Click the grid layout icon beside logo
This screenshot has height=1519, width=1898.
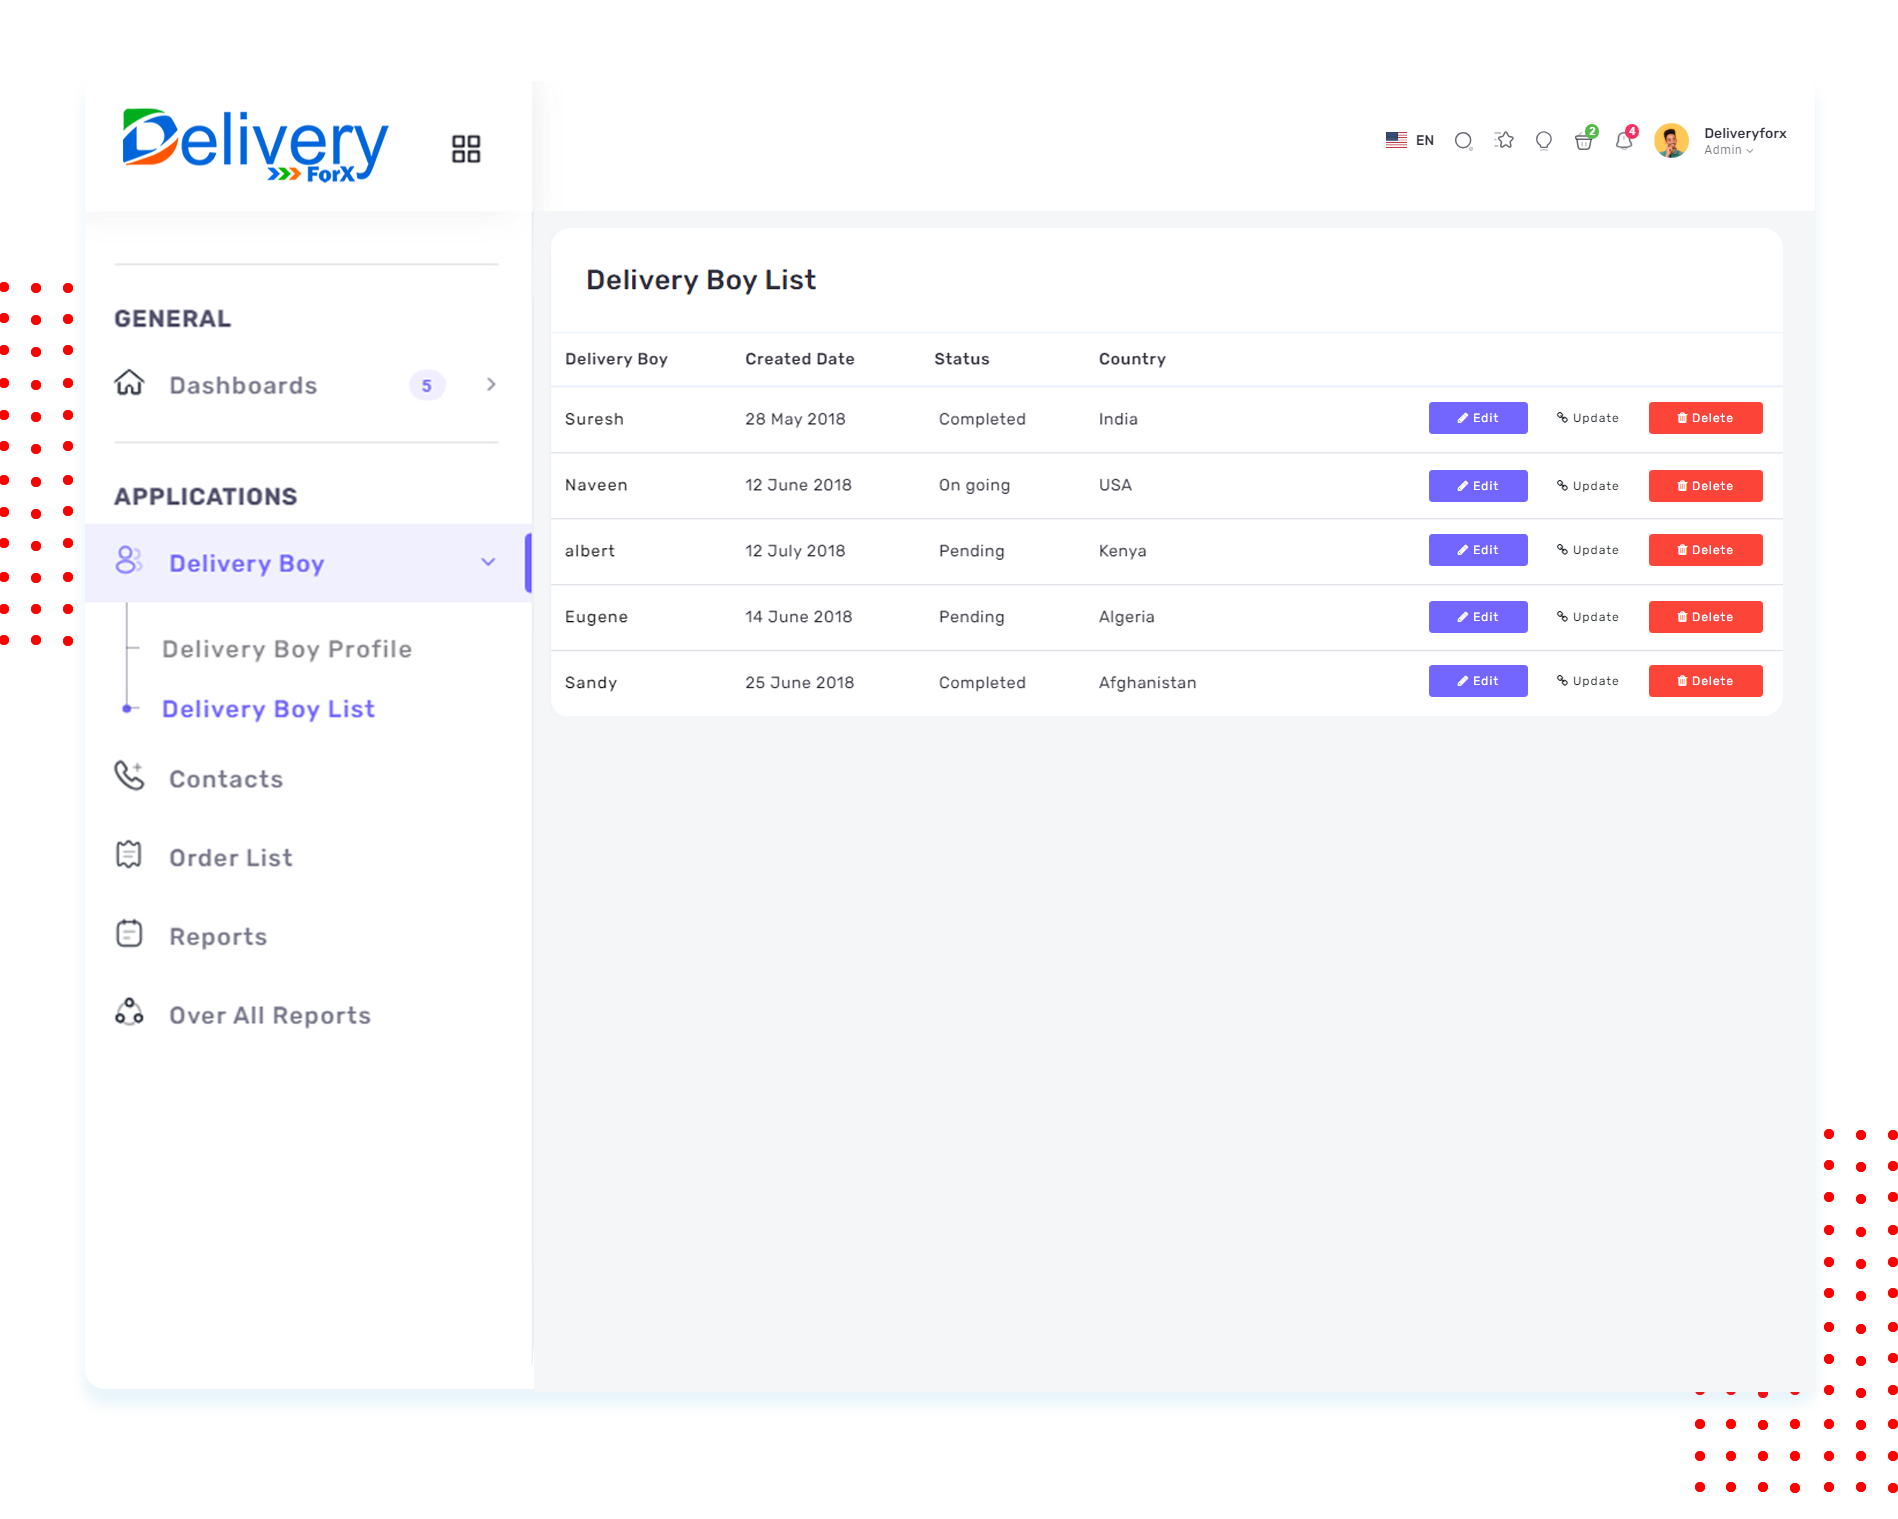466,149
